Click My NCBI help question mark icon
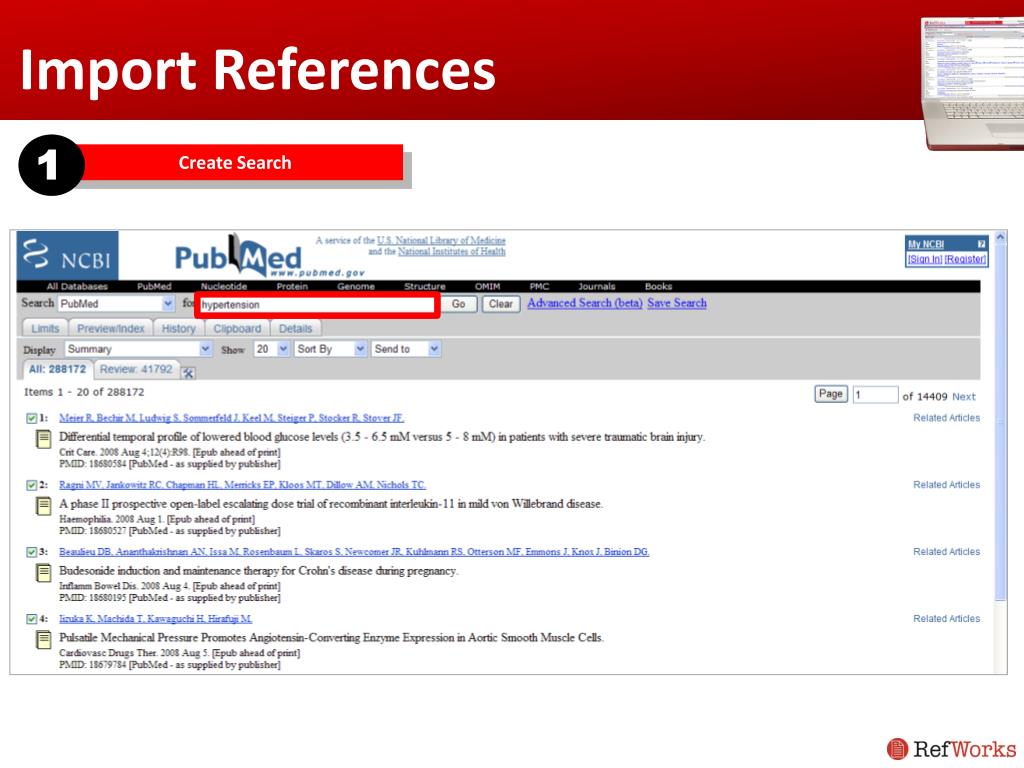Image resolution: width=1024 pixels, height=768 pixels. pos(981,244)
